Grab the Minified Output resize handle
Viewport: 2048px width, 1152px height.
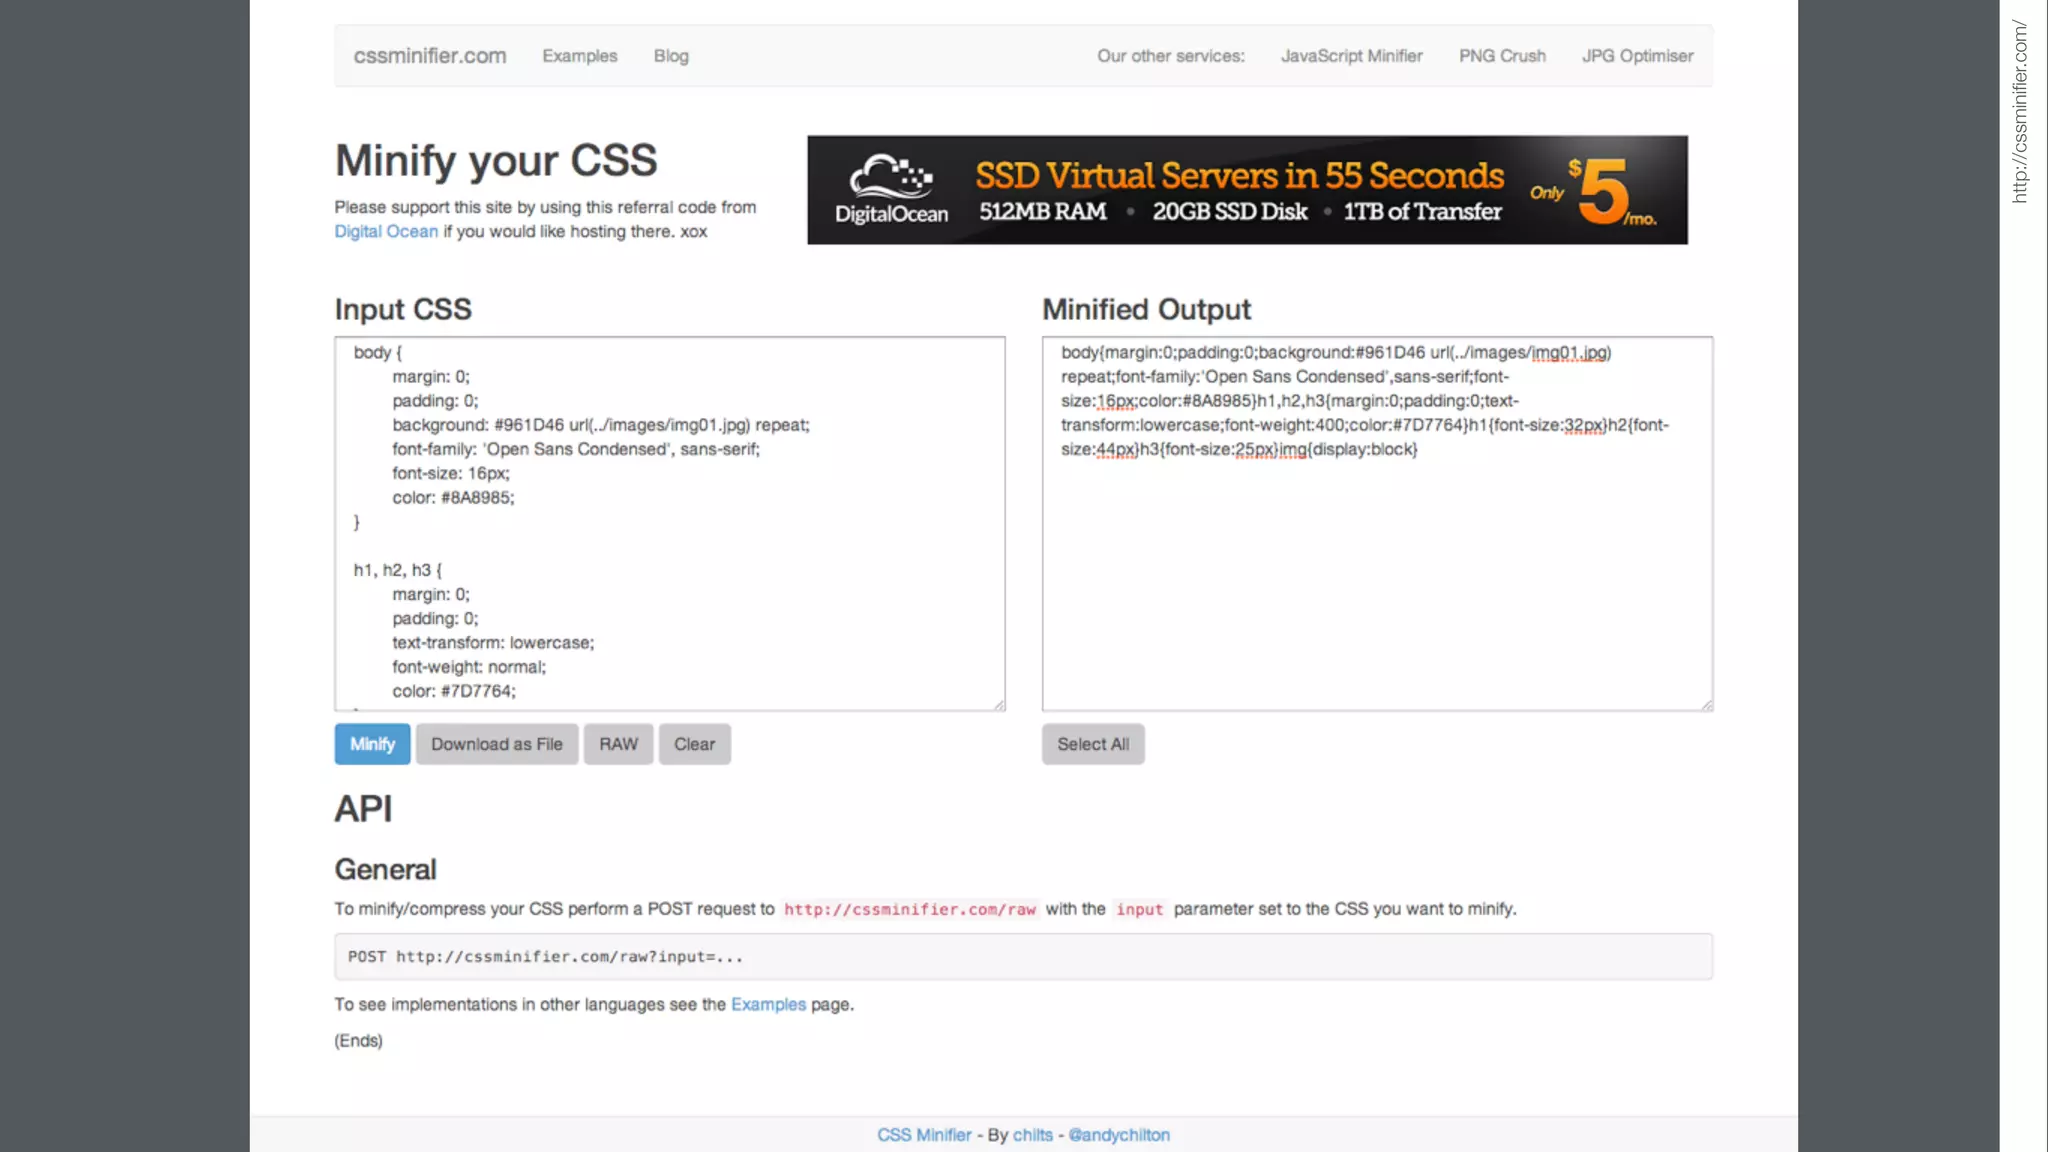(1706, 705)
